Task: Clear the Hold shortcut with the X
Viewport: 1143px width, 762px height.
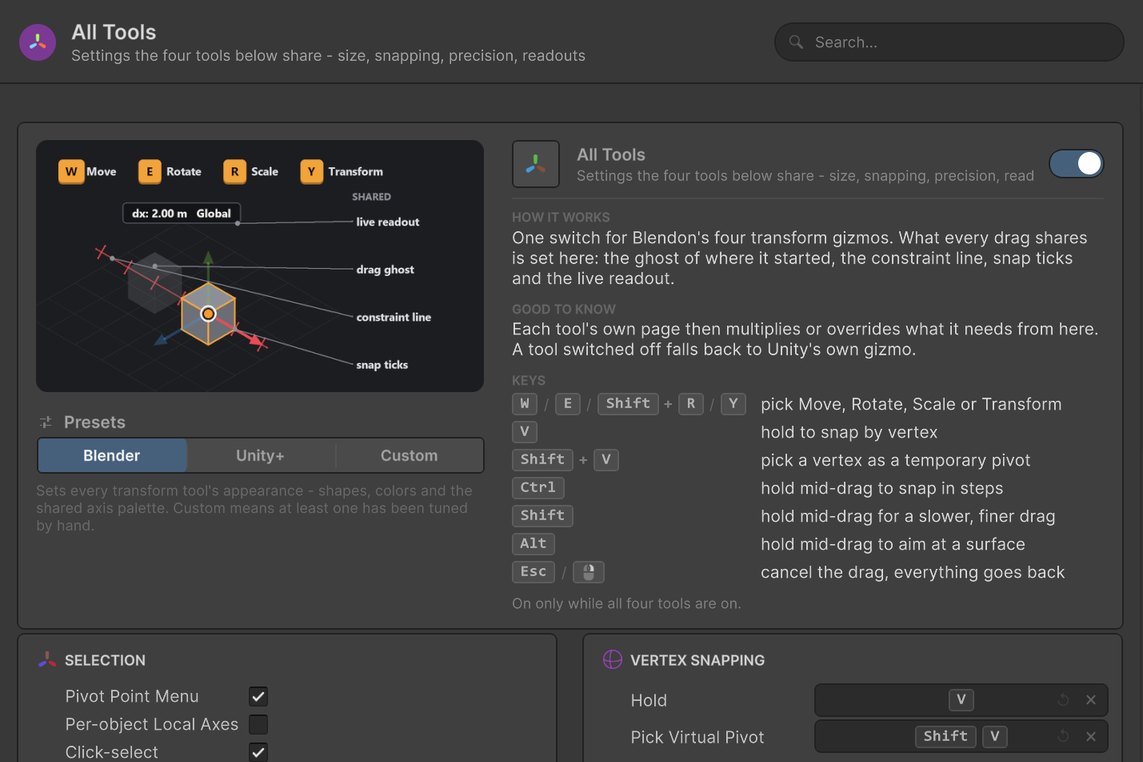Action: pyautogui.click(x=1091, y=700)
